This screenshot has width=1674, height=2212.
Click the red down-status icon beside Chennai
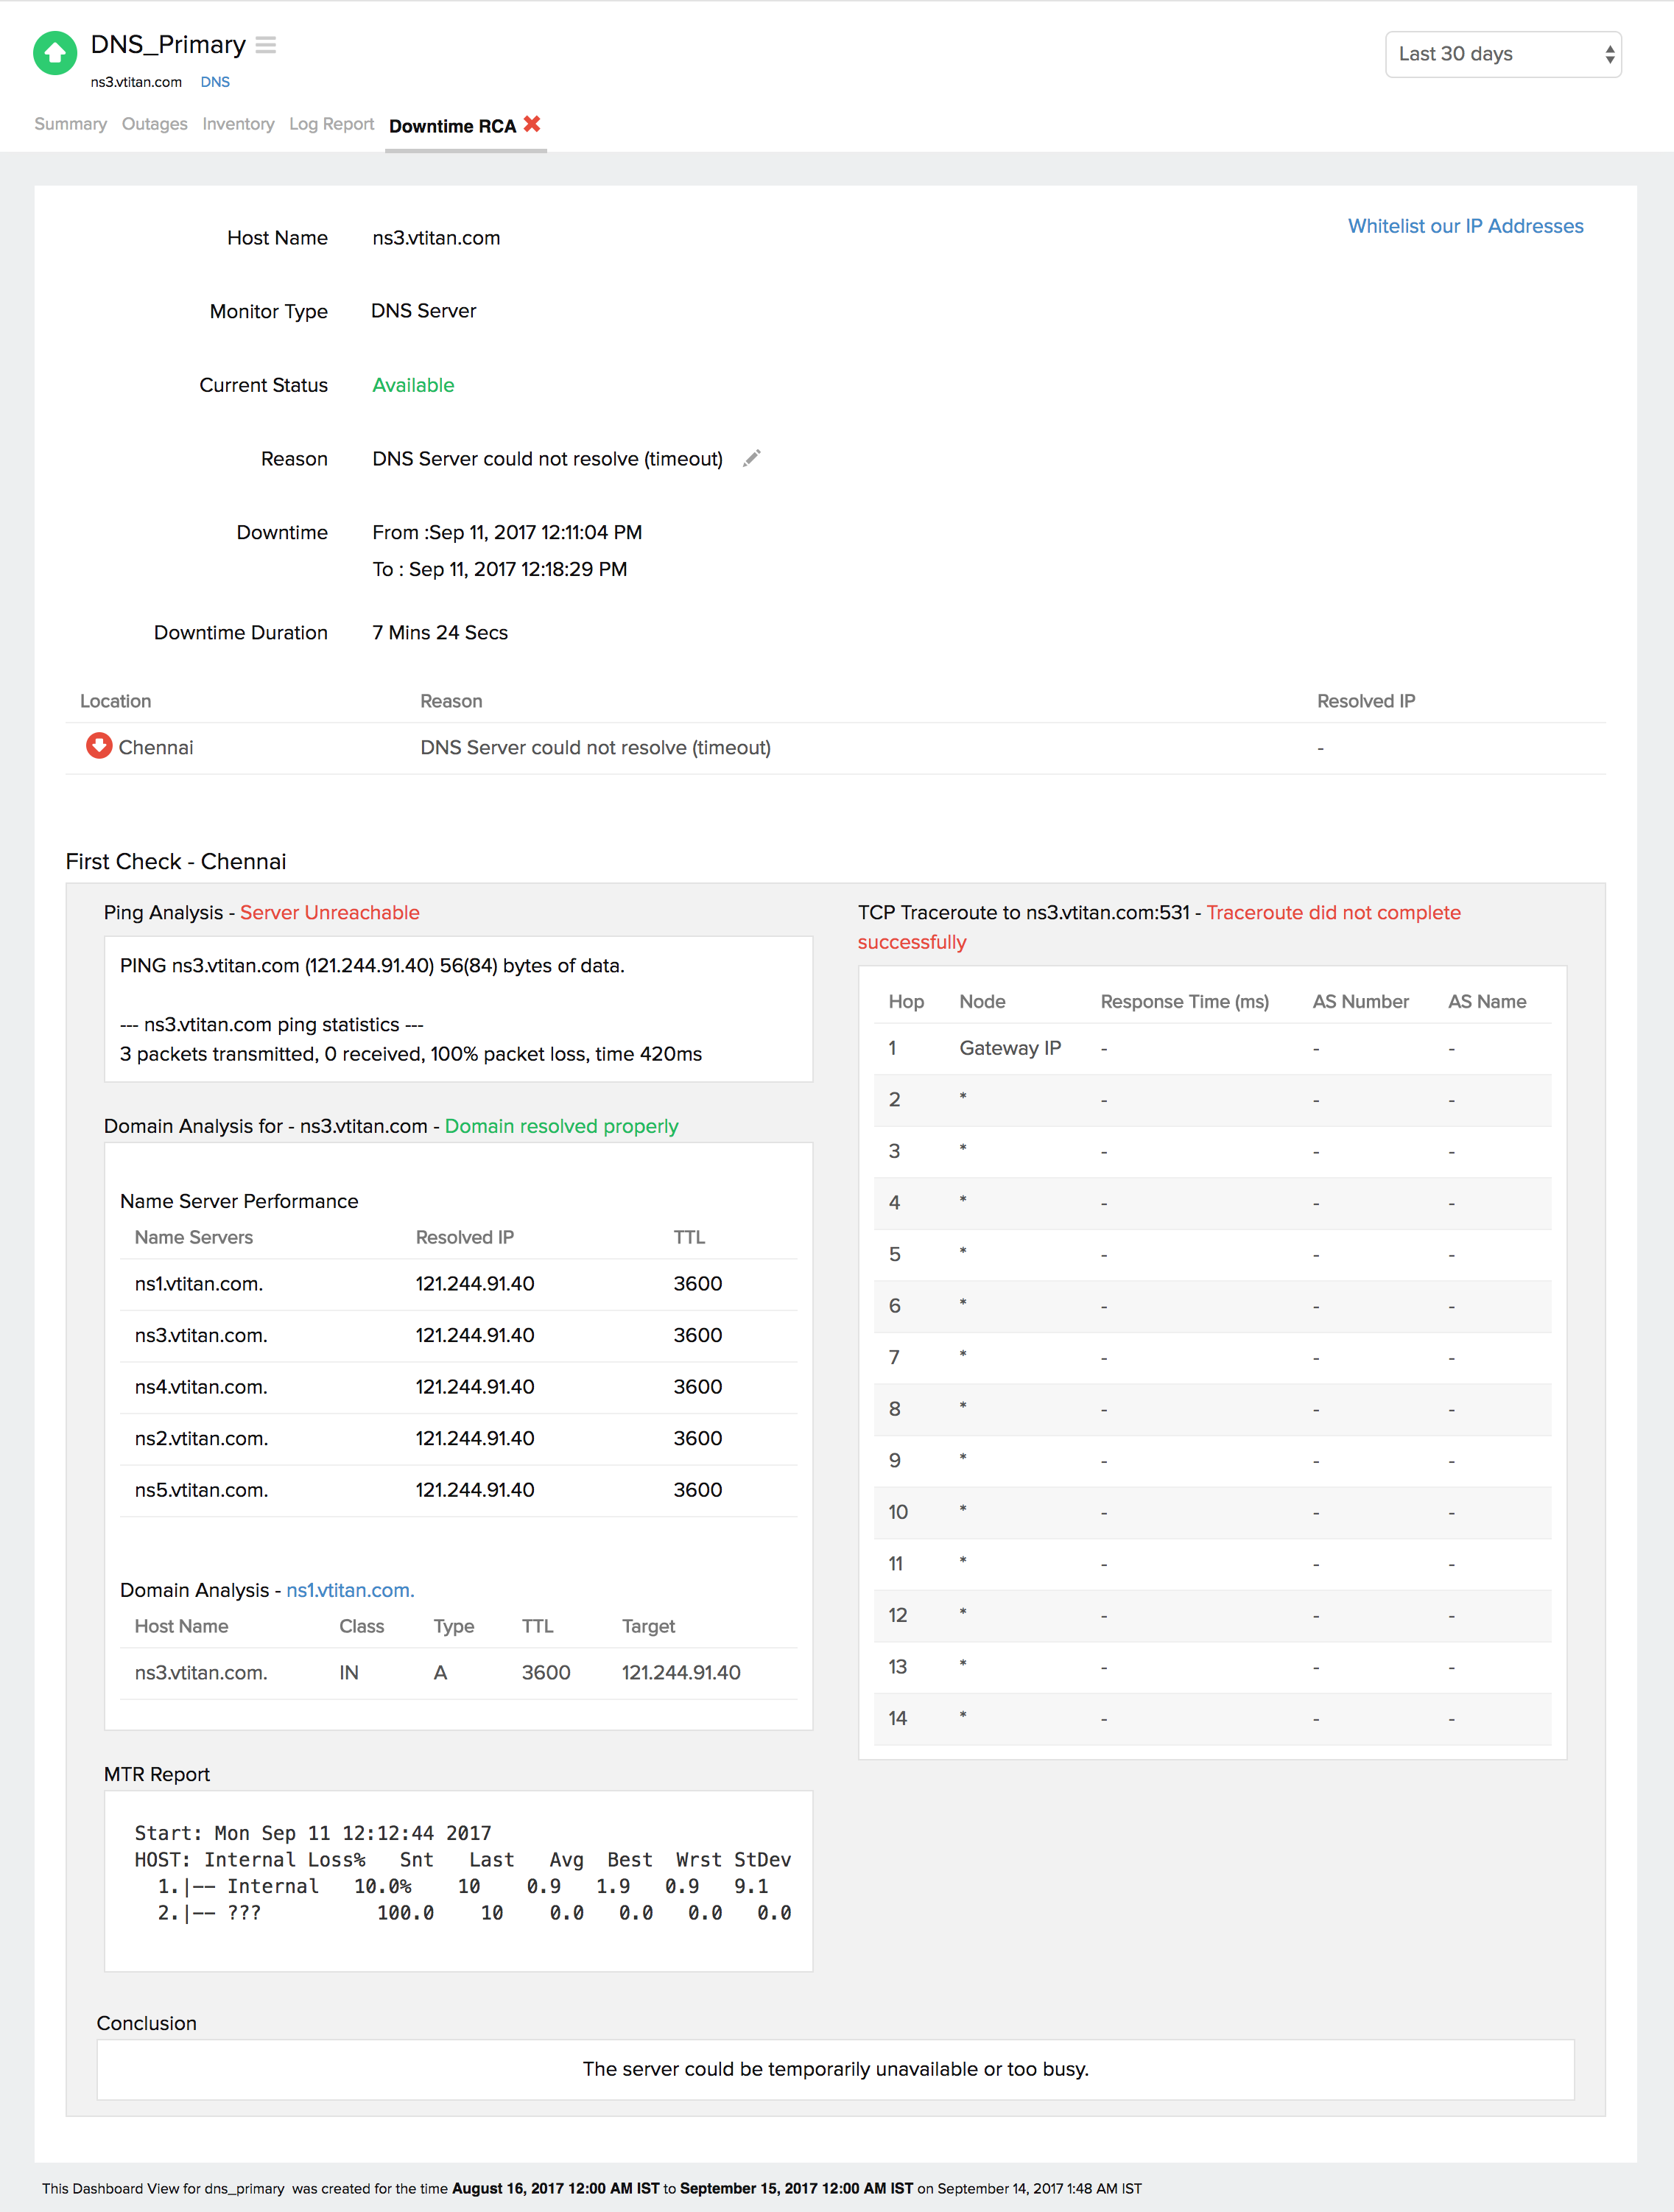click(99, 746)
